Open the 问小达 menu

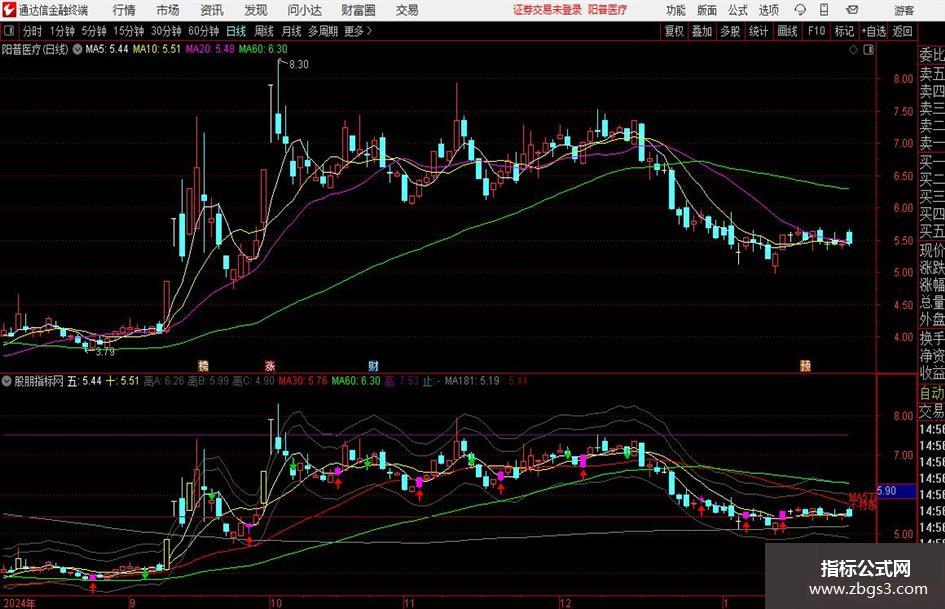pos(304,10)
